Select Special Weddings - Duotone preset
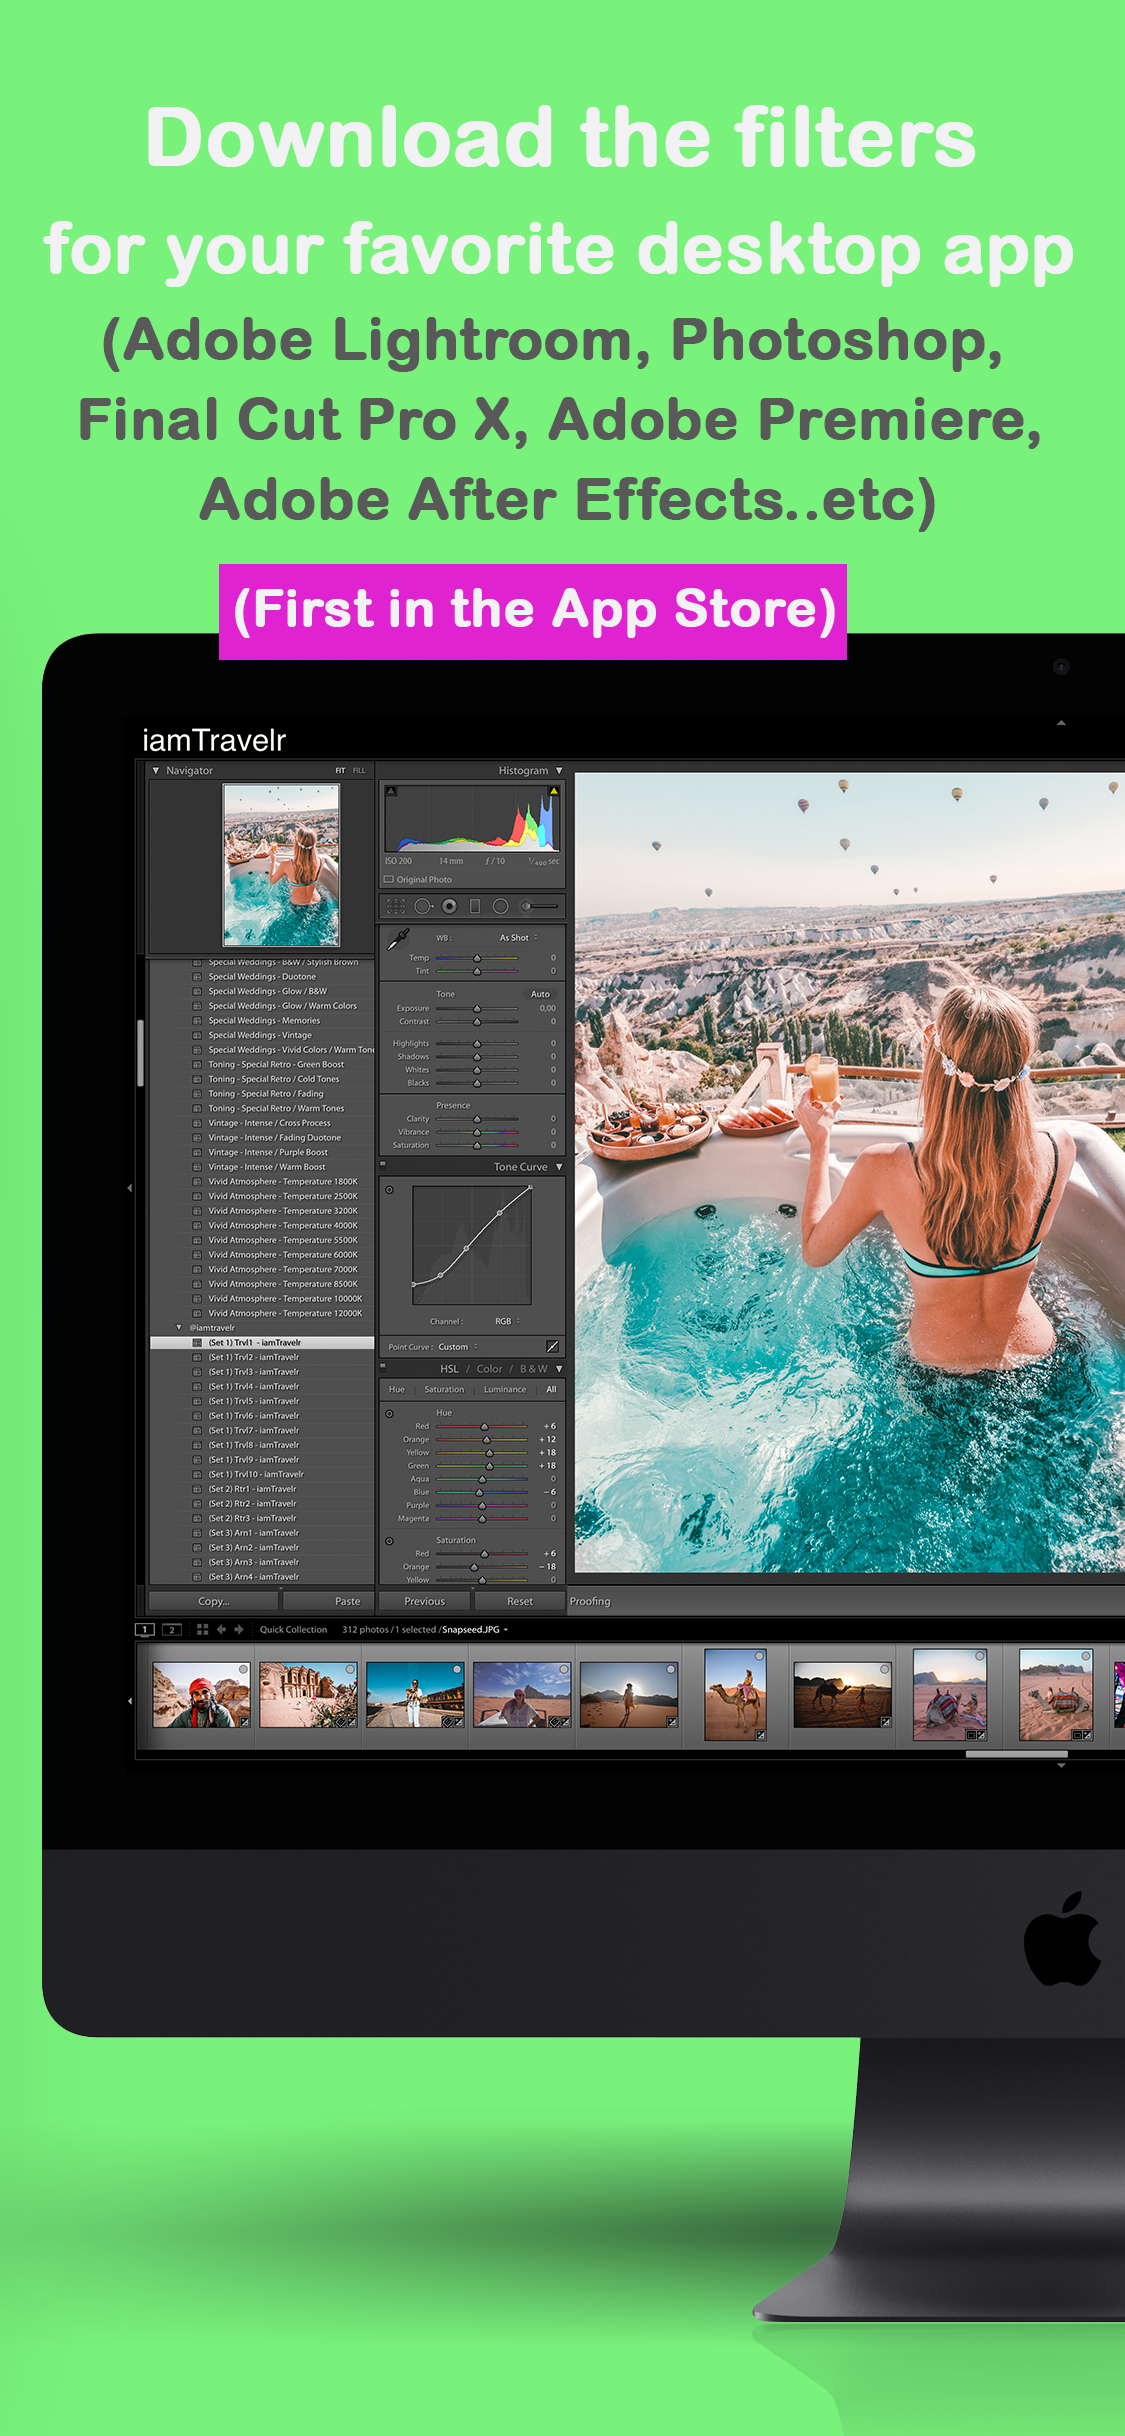1125x2436 pixels. click(262, 977)
